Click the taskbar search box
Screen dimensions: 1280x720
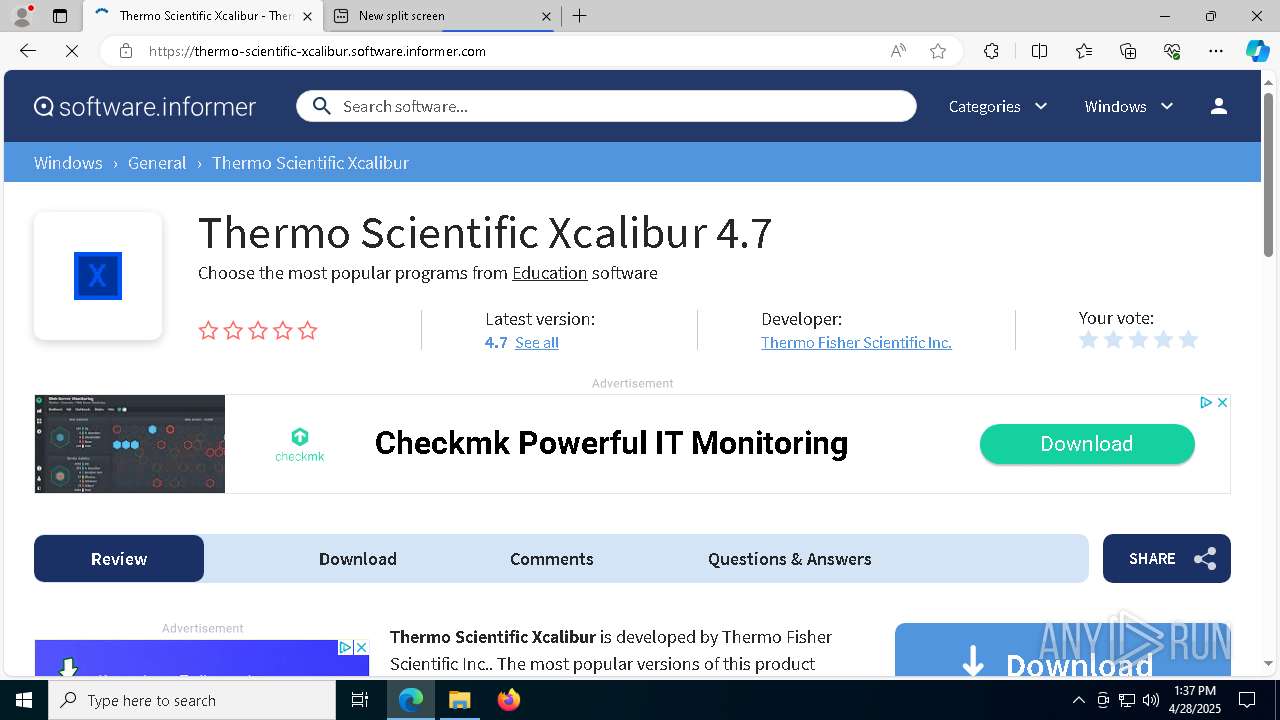[192, 700]
